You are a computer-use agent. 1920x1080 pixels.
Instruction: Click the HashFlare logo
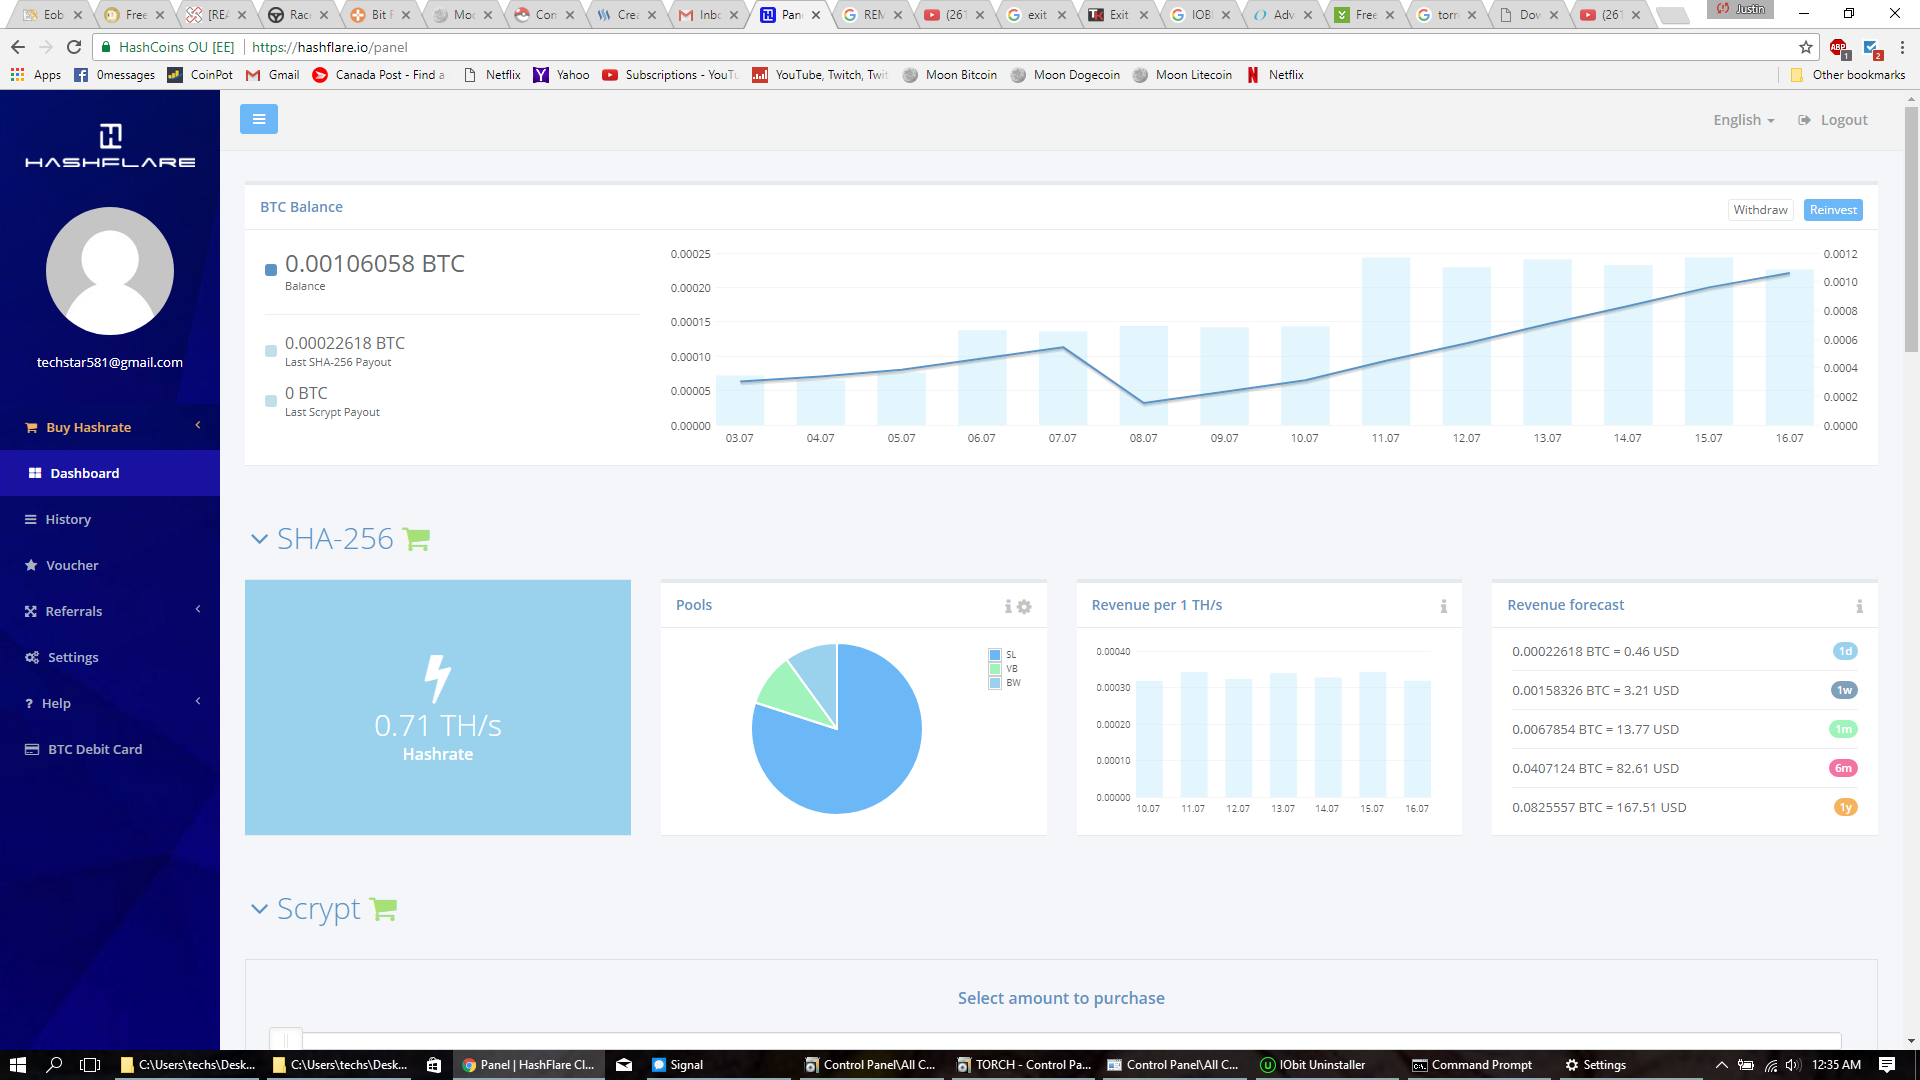[x=110, y=146]
